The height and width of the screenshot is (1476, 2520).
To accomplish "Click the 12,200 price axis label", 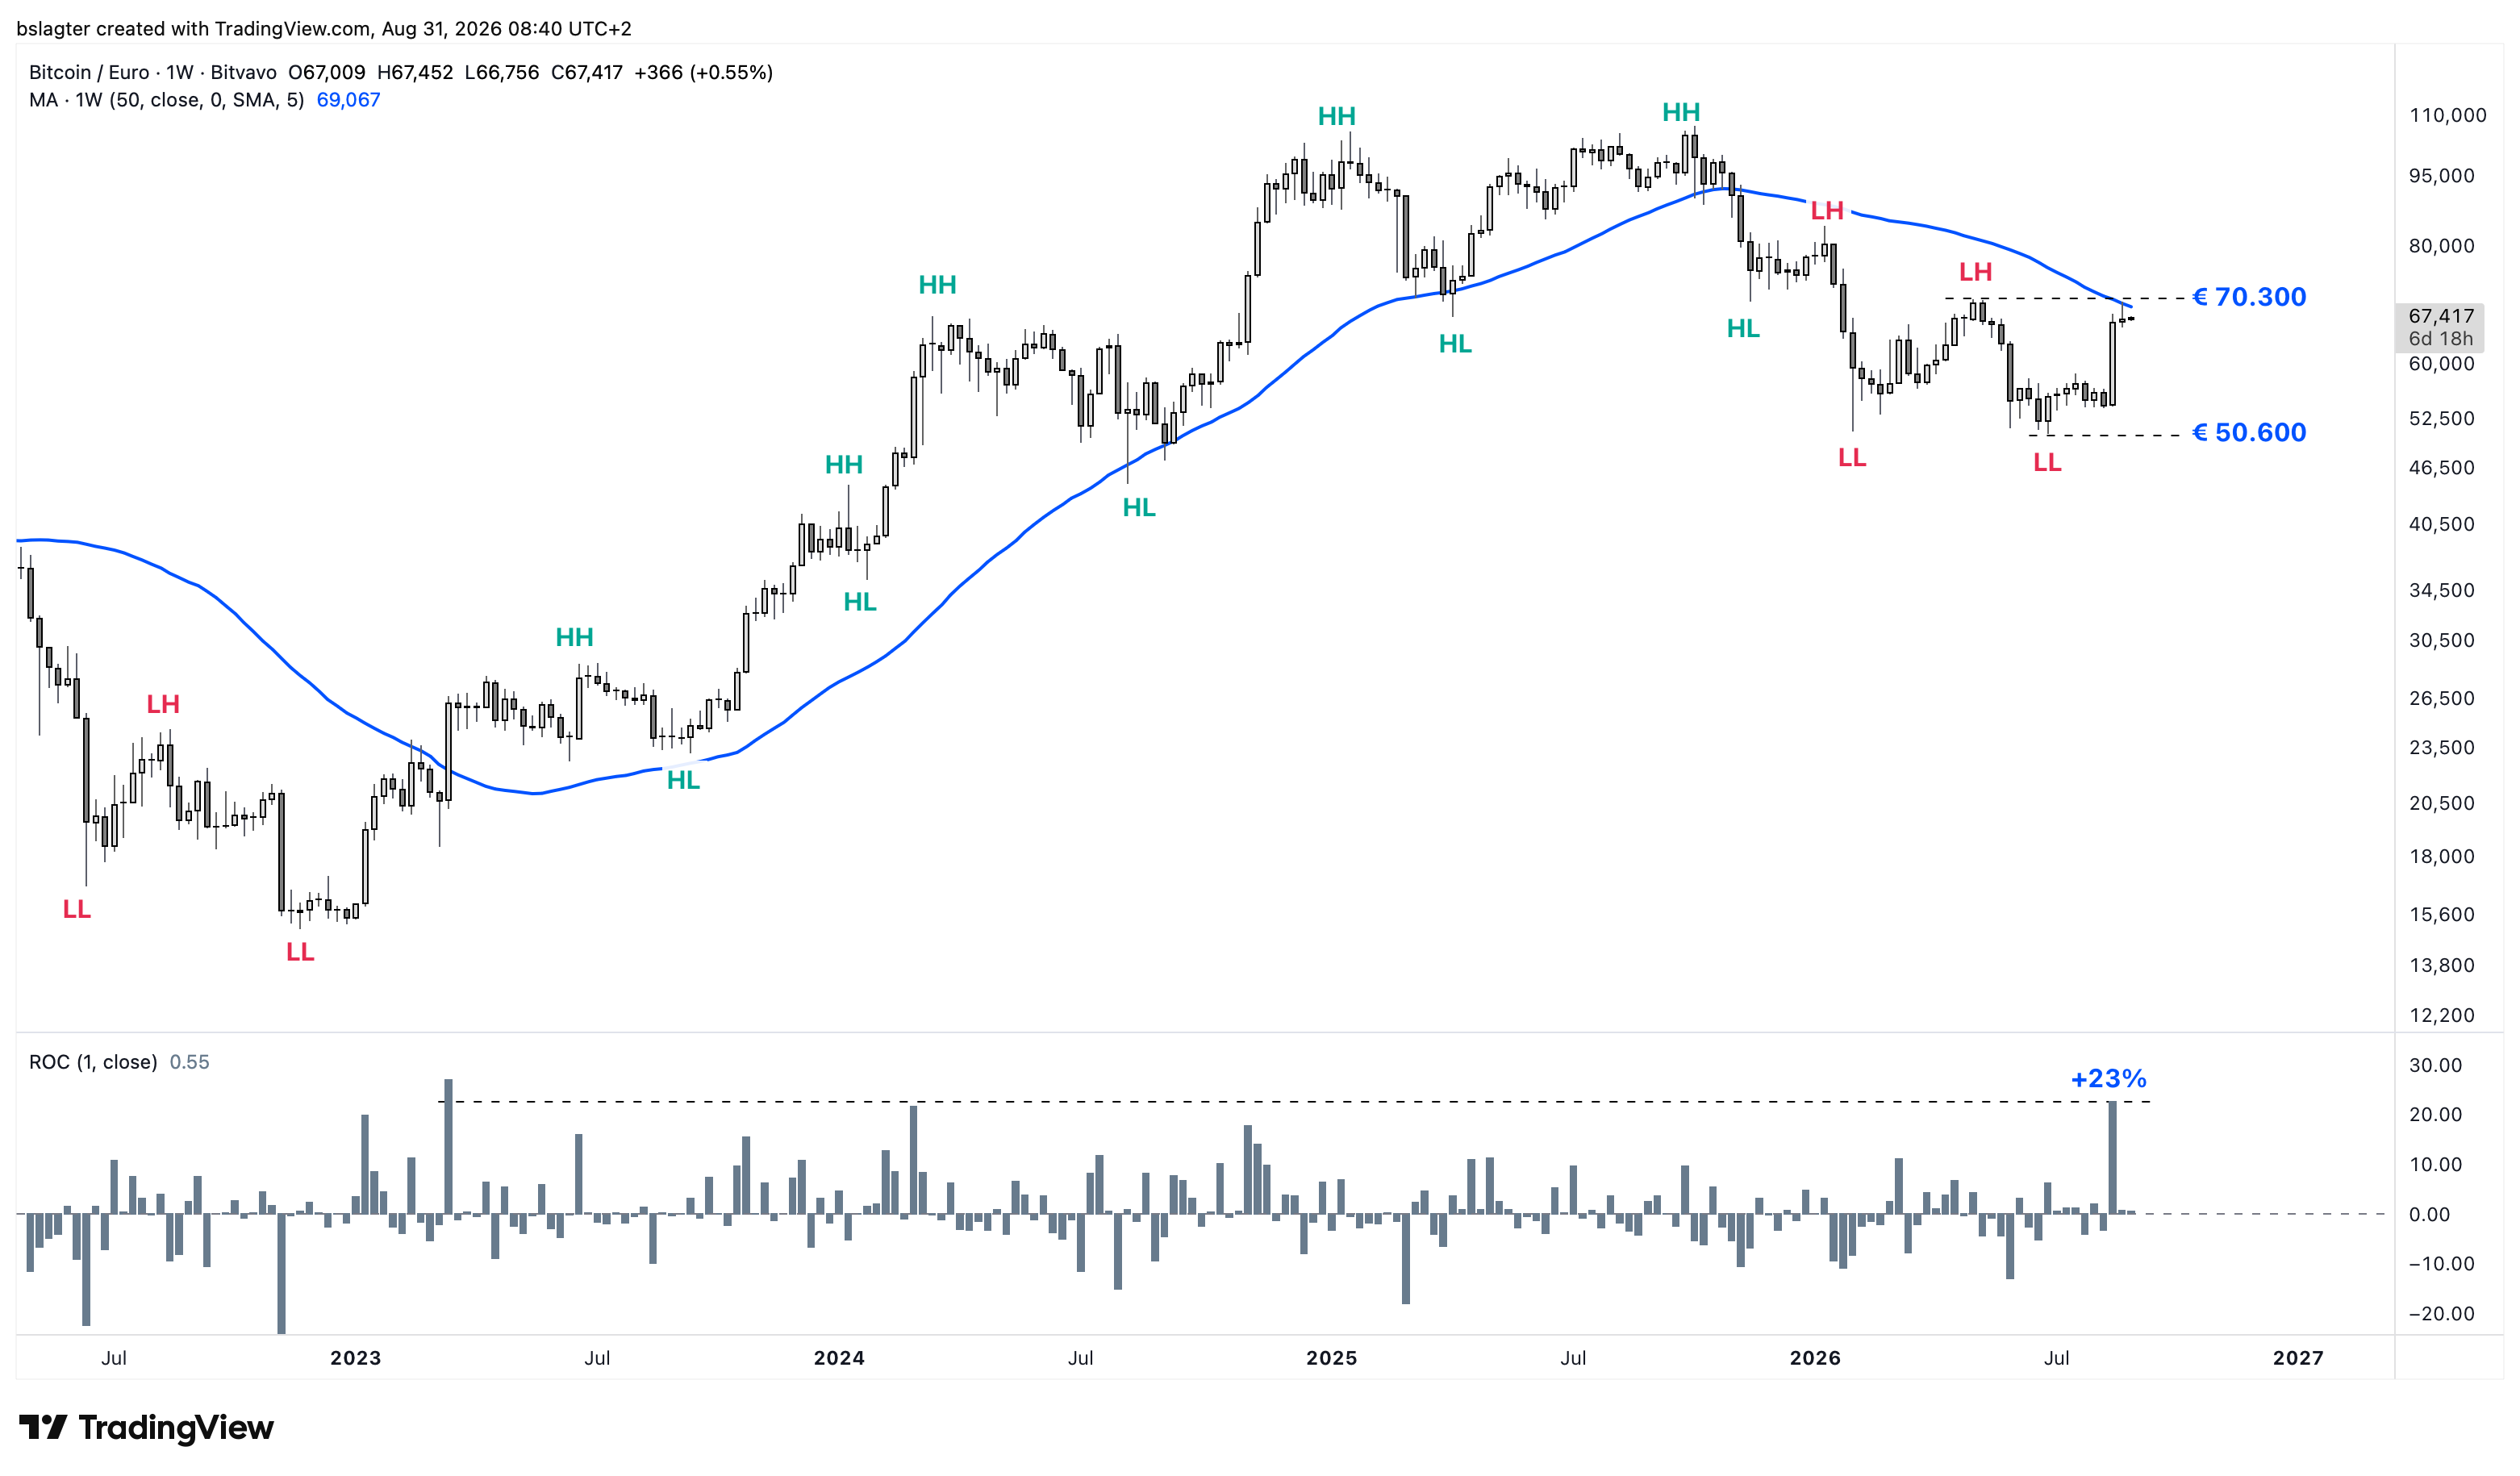I will [x=2442, y=1015].
